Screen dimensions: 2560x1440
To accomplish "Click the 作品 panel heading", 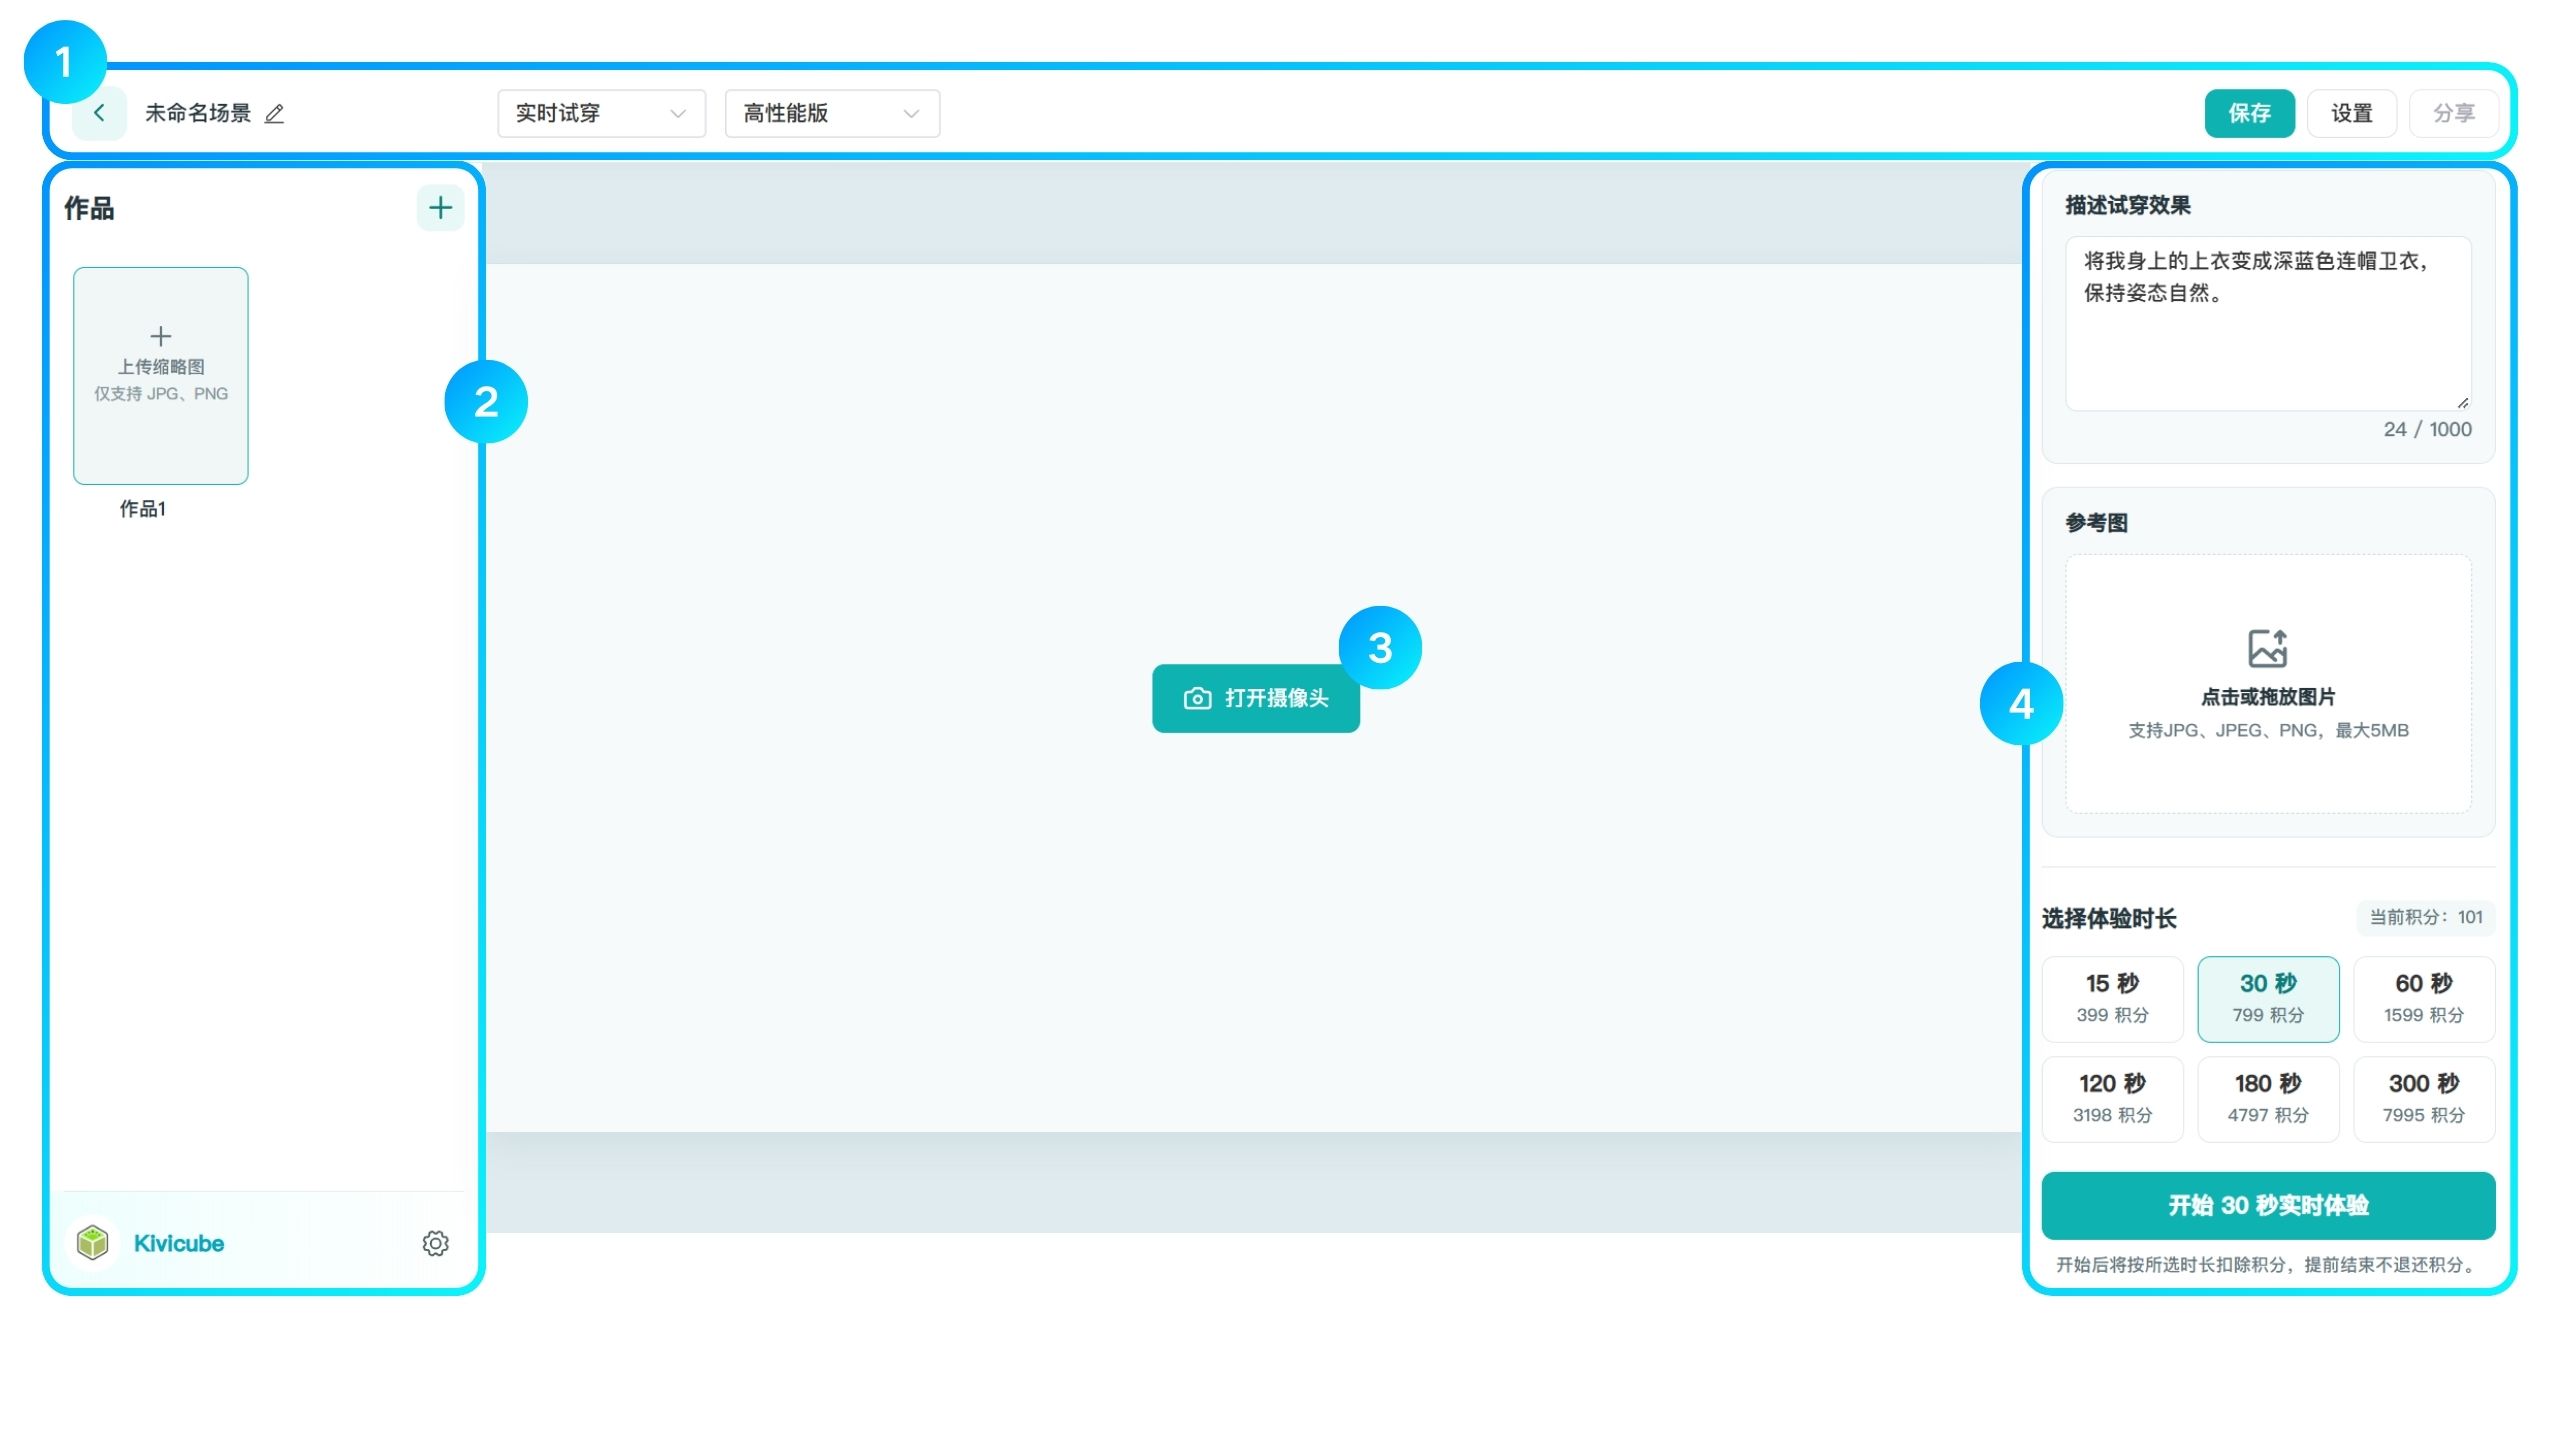I will [89, 208].
